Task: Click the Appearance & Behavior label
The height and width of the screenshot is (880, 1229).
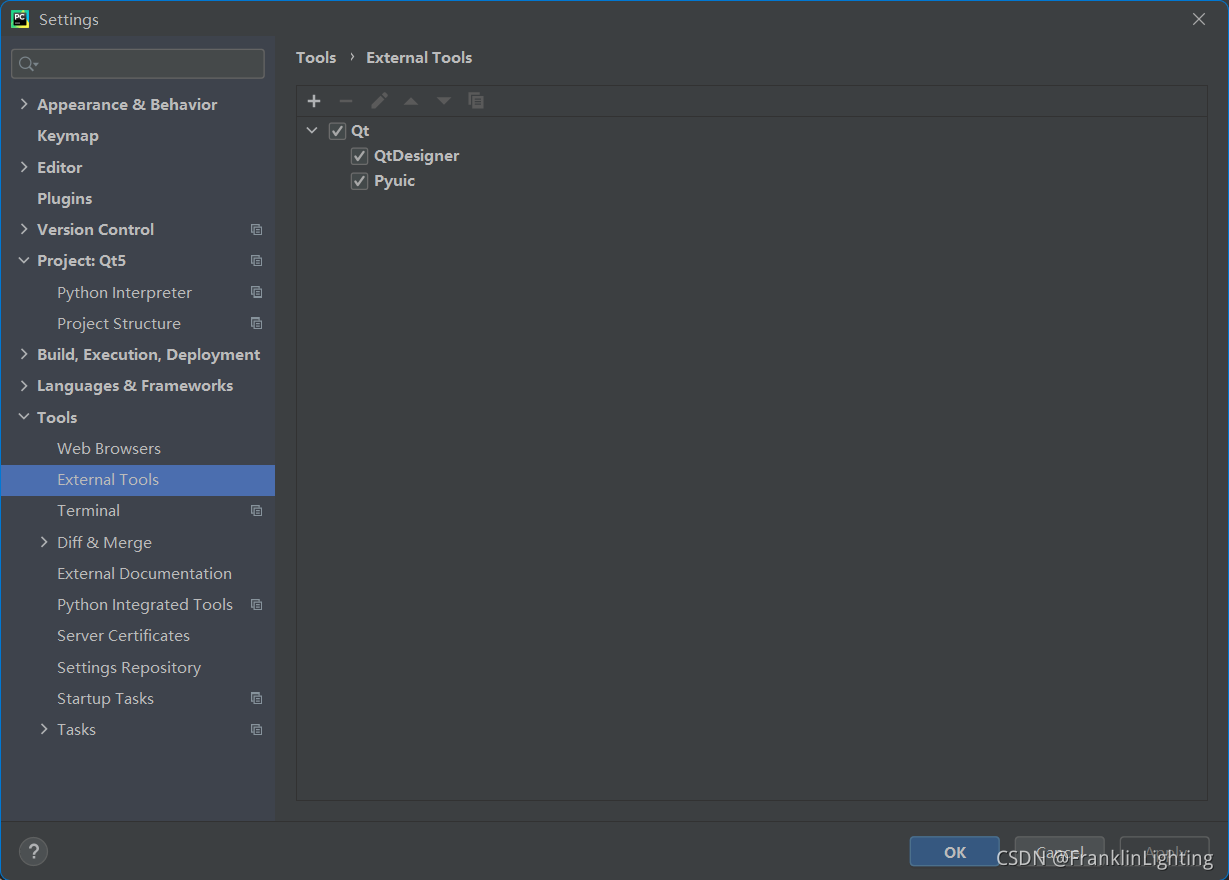Action: click(127, 105)
